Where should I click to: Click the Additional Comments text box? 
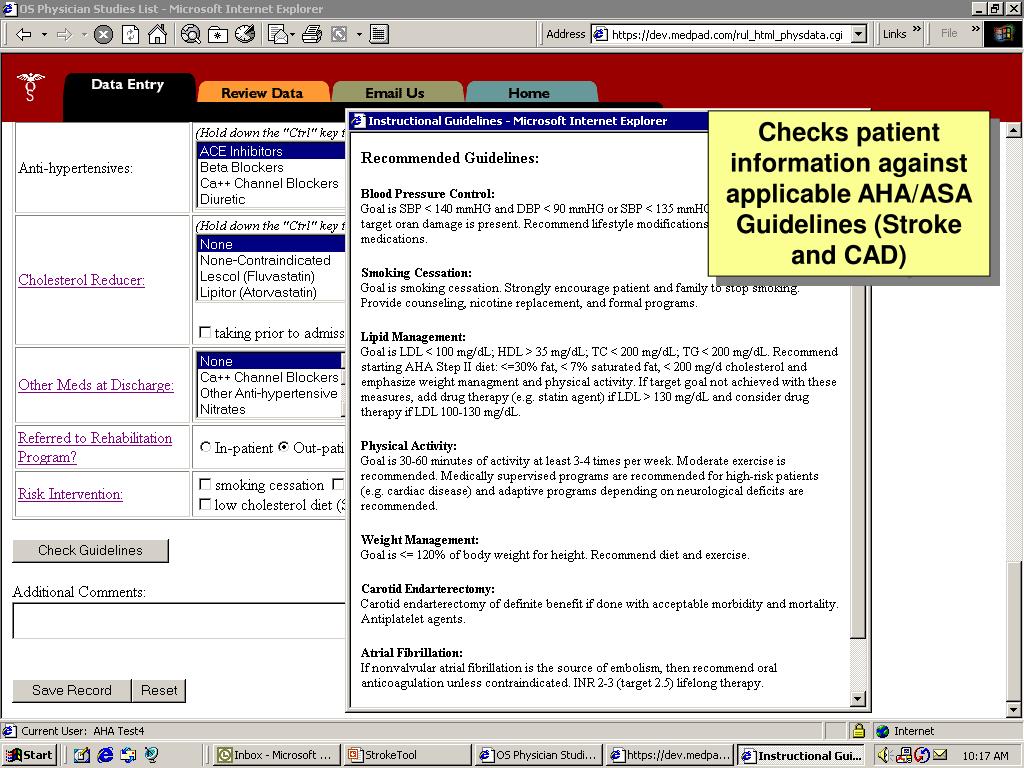click(179, 620)
